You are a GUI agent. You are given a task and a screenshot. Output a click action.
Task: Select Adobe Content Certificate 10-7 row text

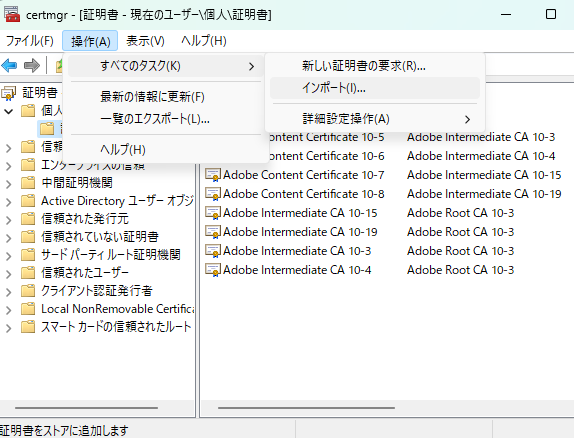[x=303, y=175]
